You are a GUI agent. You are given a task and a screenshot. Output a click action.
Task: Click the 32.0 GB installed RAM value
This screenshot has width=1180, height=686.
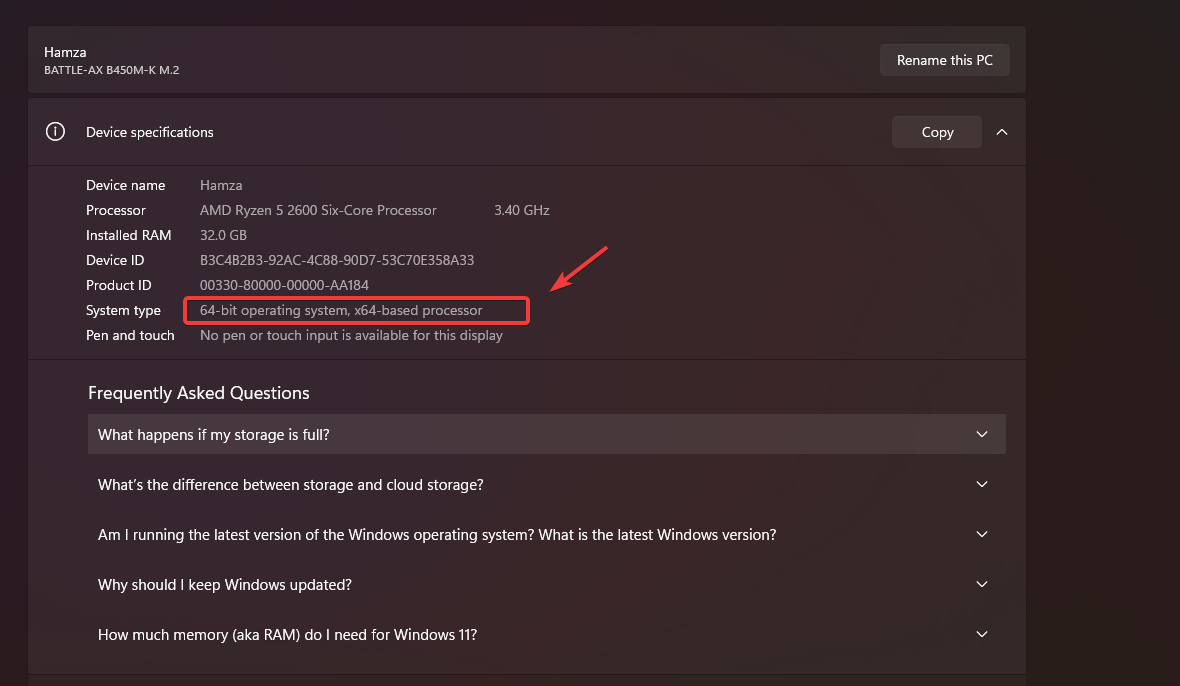click(223, 235)
